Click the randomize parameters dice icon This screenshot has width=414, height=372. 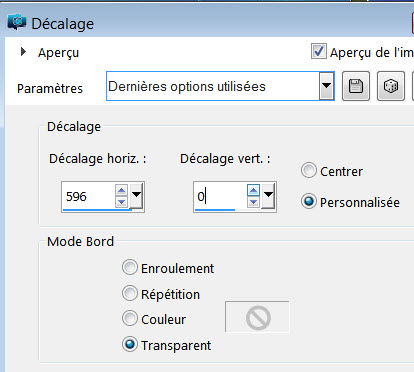pyautogui.click(x=391, y=86)
